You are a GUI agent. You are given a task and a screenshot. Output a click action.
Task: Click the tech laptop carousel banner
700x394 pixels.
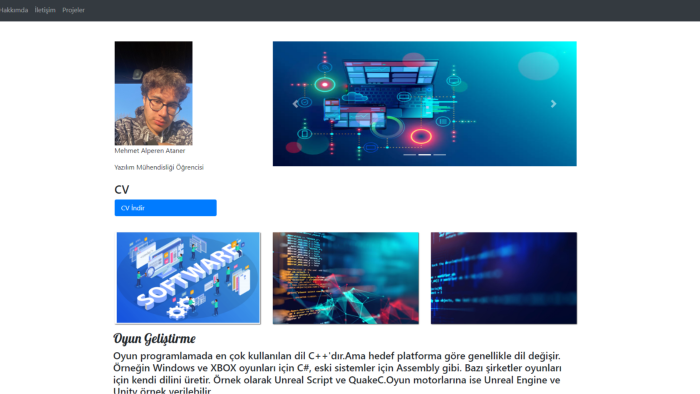(425, 104)
